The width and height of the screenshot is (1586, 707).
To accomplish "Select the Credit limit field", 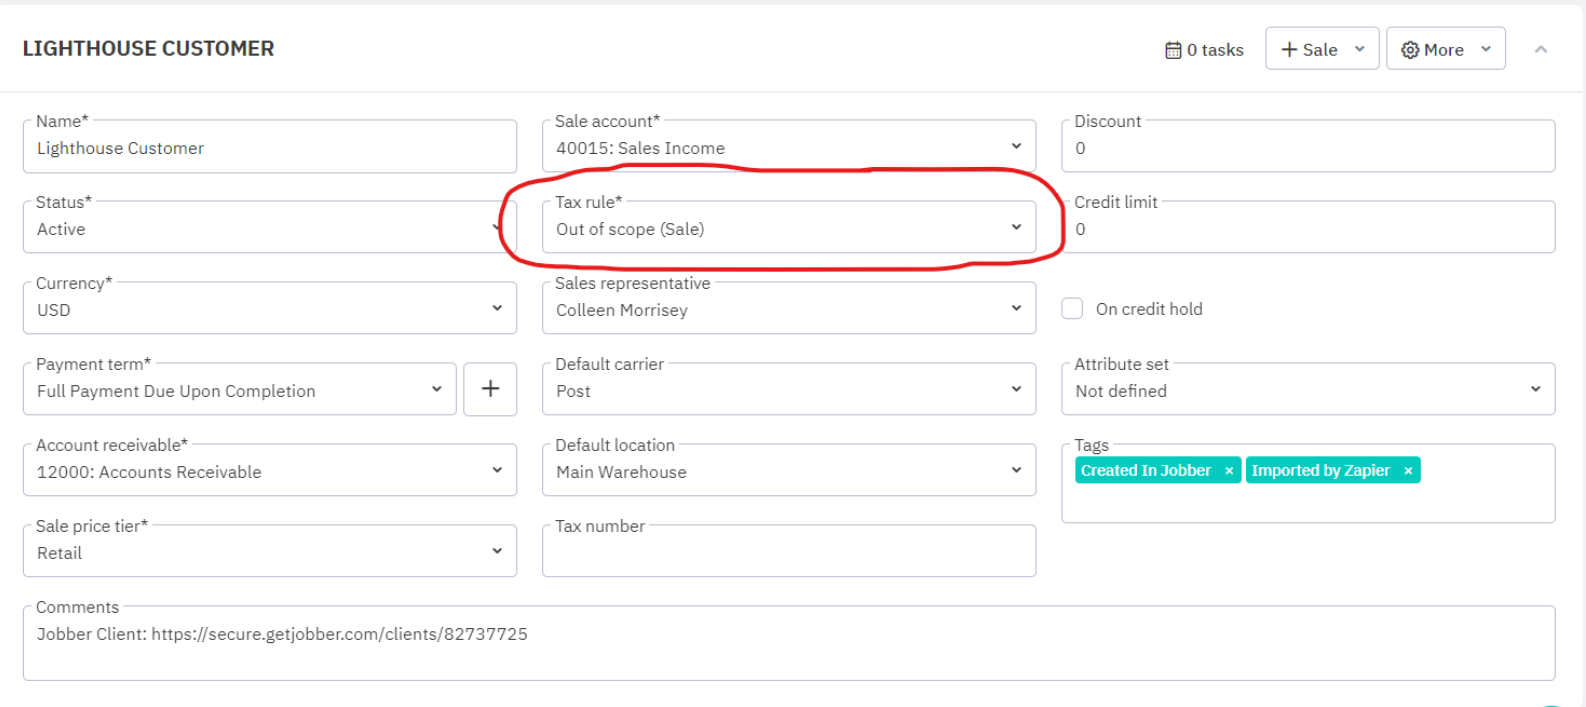I will pyautogui.click(x=1307, y=229).
